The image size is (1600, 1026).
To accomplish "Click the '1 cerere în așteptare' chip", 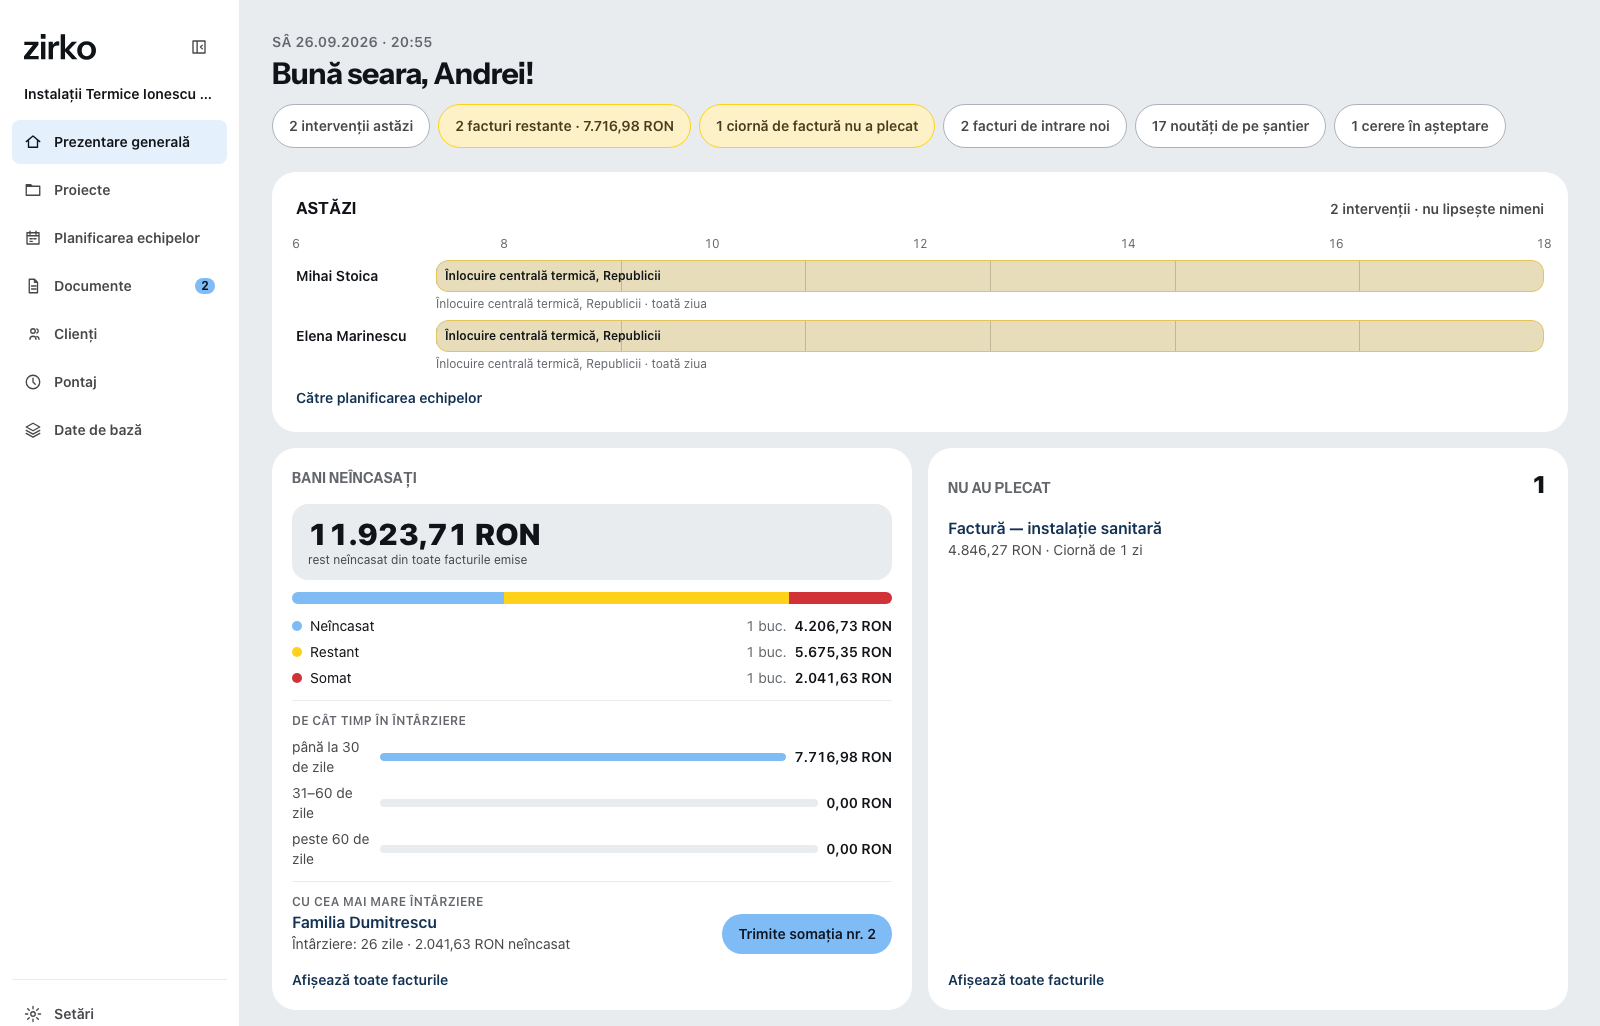I will [x=1420, y=126].
